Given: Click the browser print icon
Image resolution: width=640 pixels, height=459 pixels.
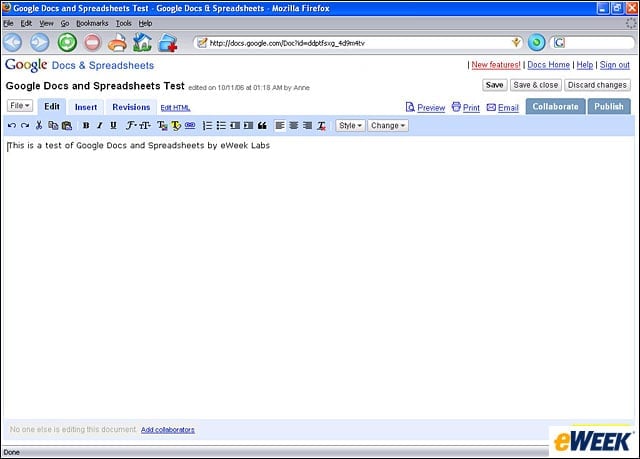Looking at the screenshot, I should 118,42.
